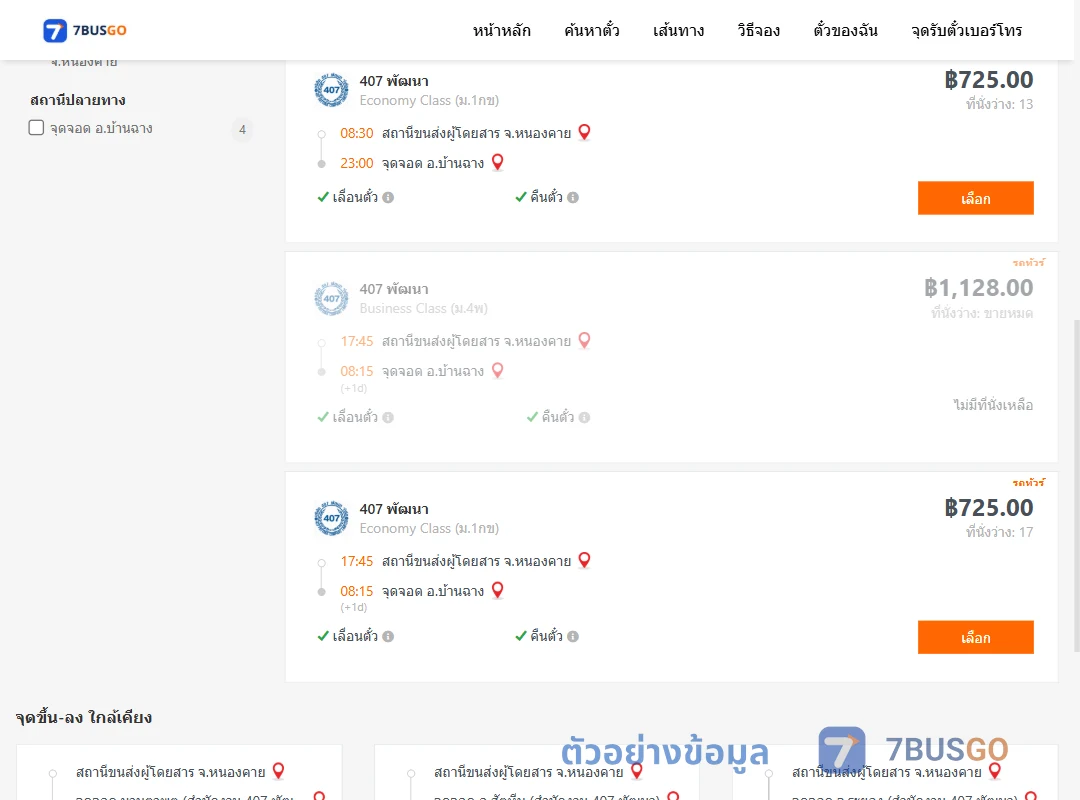This screenshot has height=800, width=1080.
Task: Click the 407 logo on the 08:30 trip card
Action: pyautogui.click(x=331, y=90)
